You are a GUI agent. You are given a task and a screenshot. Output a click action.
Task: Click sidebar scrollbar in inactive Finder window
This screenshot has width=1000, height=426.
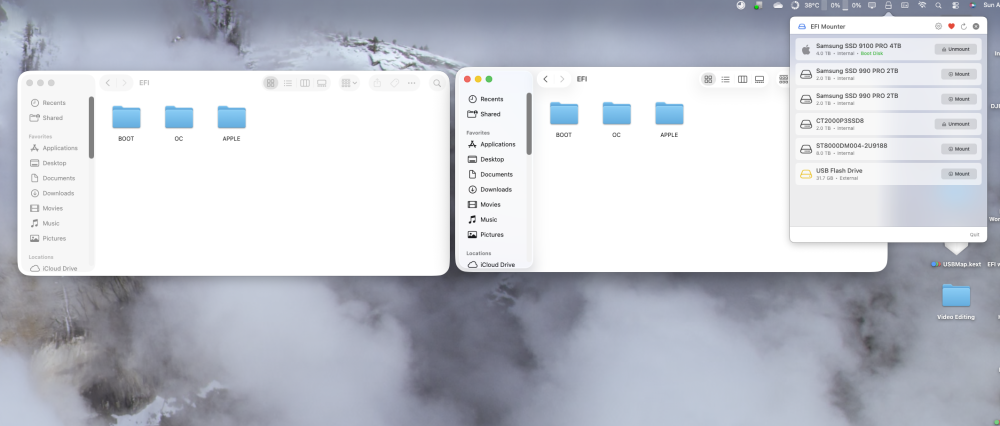[91, 128]
